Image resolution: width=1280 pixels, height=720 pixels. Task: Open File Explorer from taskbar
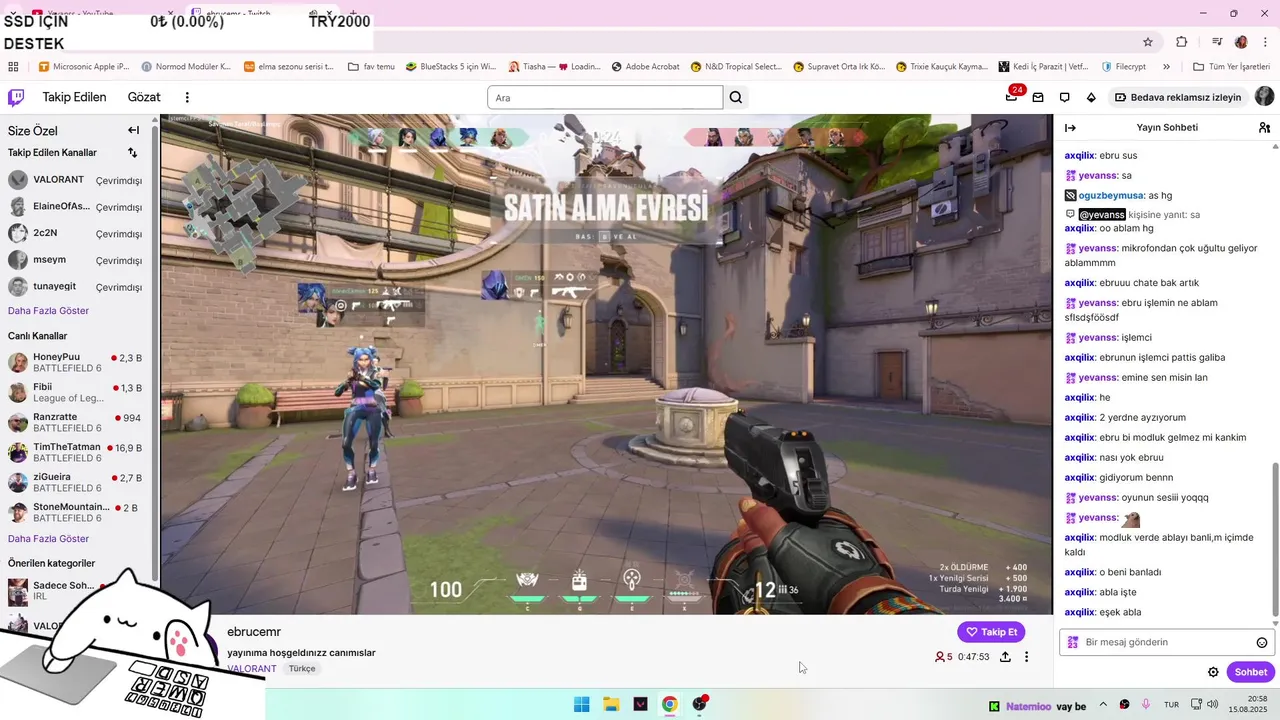pos(611,704)
